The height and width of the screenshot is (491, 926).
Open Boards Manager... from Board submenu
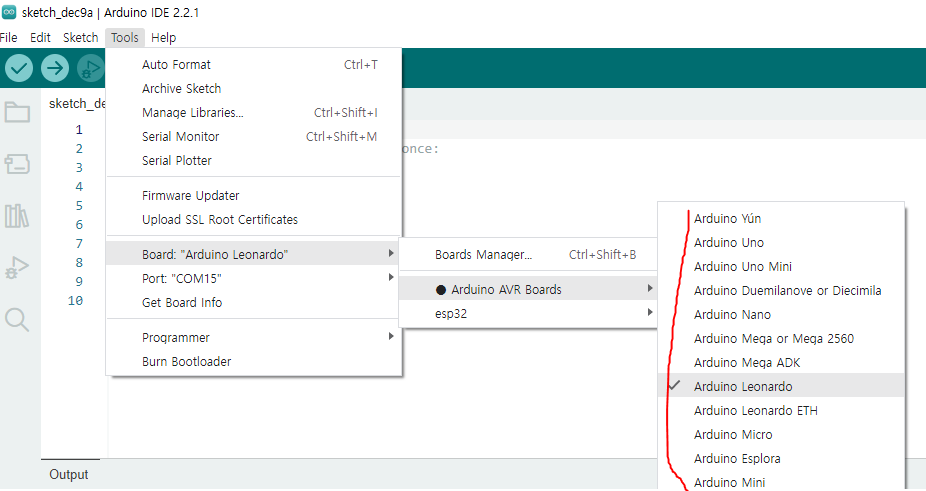(x=528, y=255)
